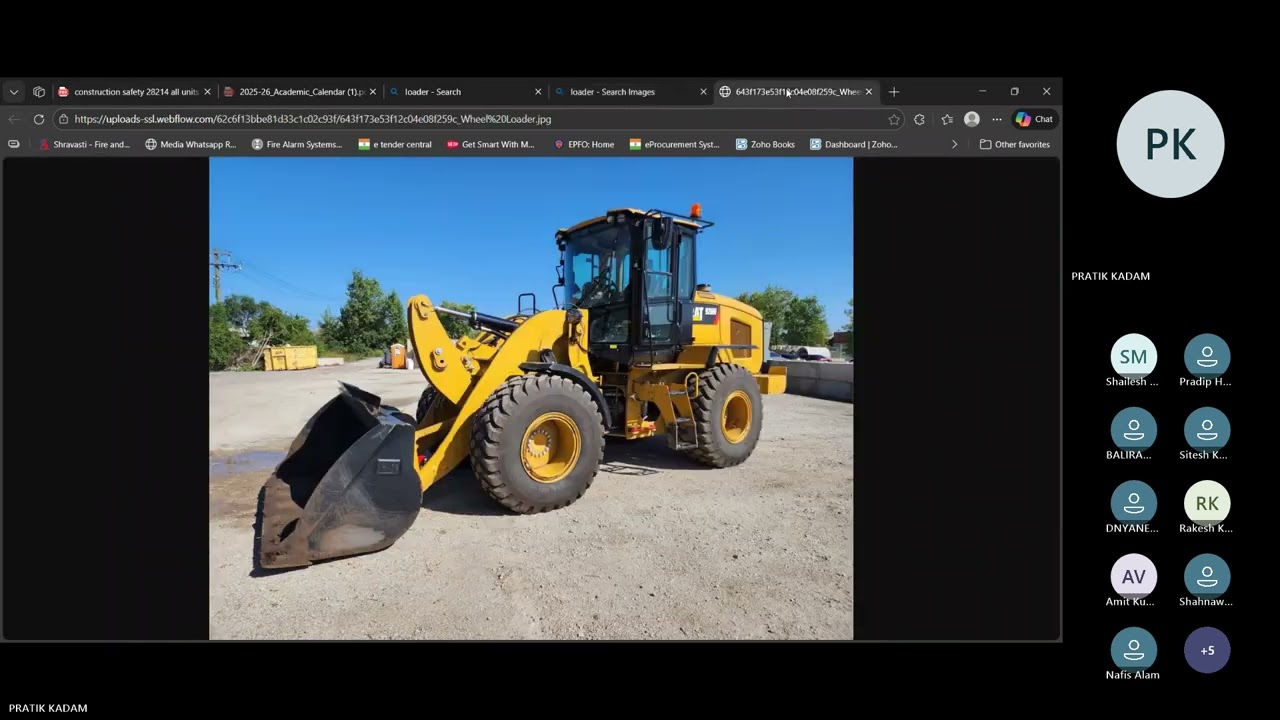Open Settings and more menu

tap(997, 119)
